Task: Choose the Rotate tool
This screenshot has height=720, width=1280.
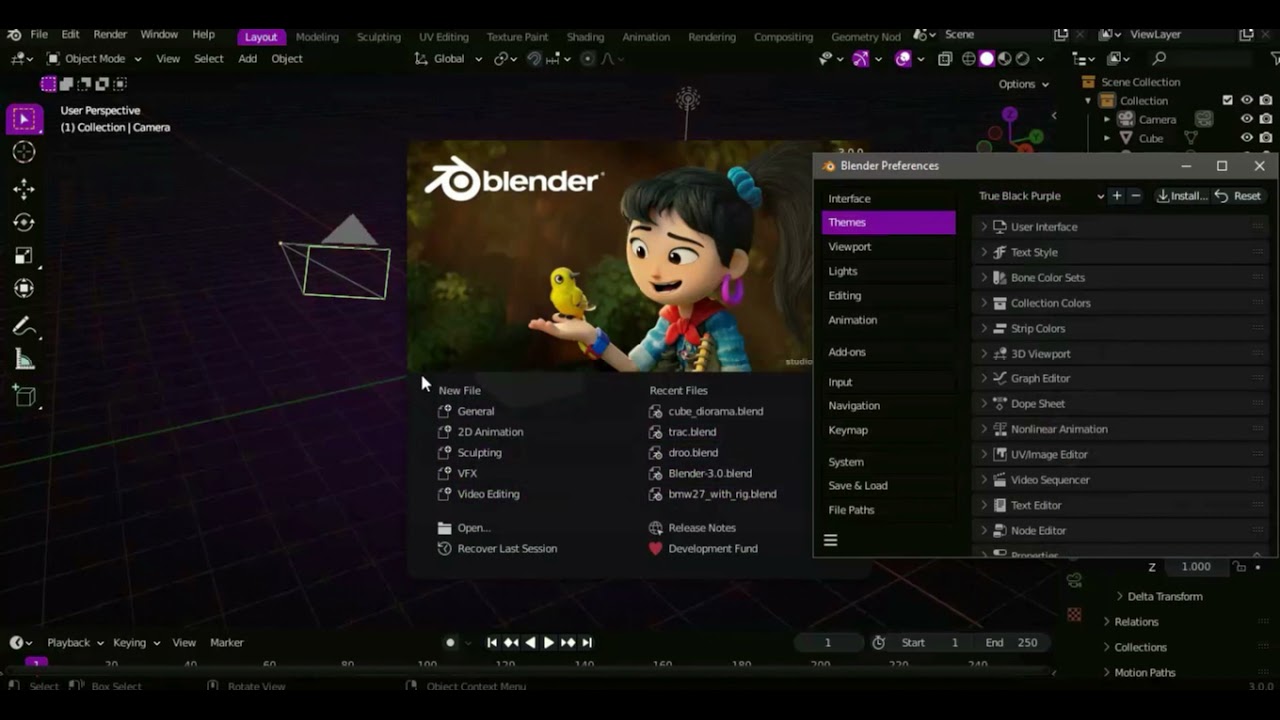Action: [x=24, y=222]
